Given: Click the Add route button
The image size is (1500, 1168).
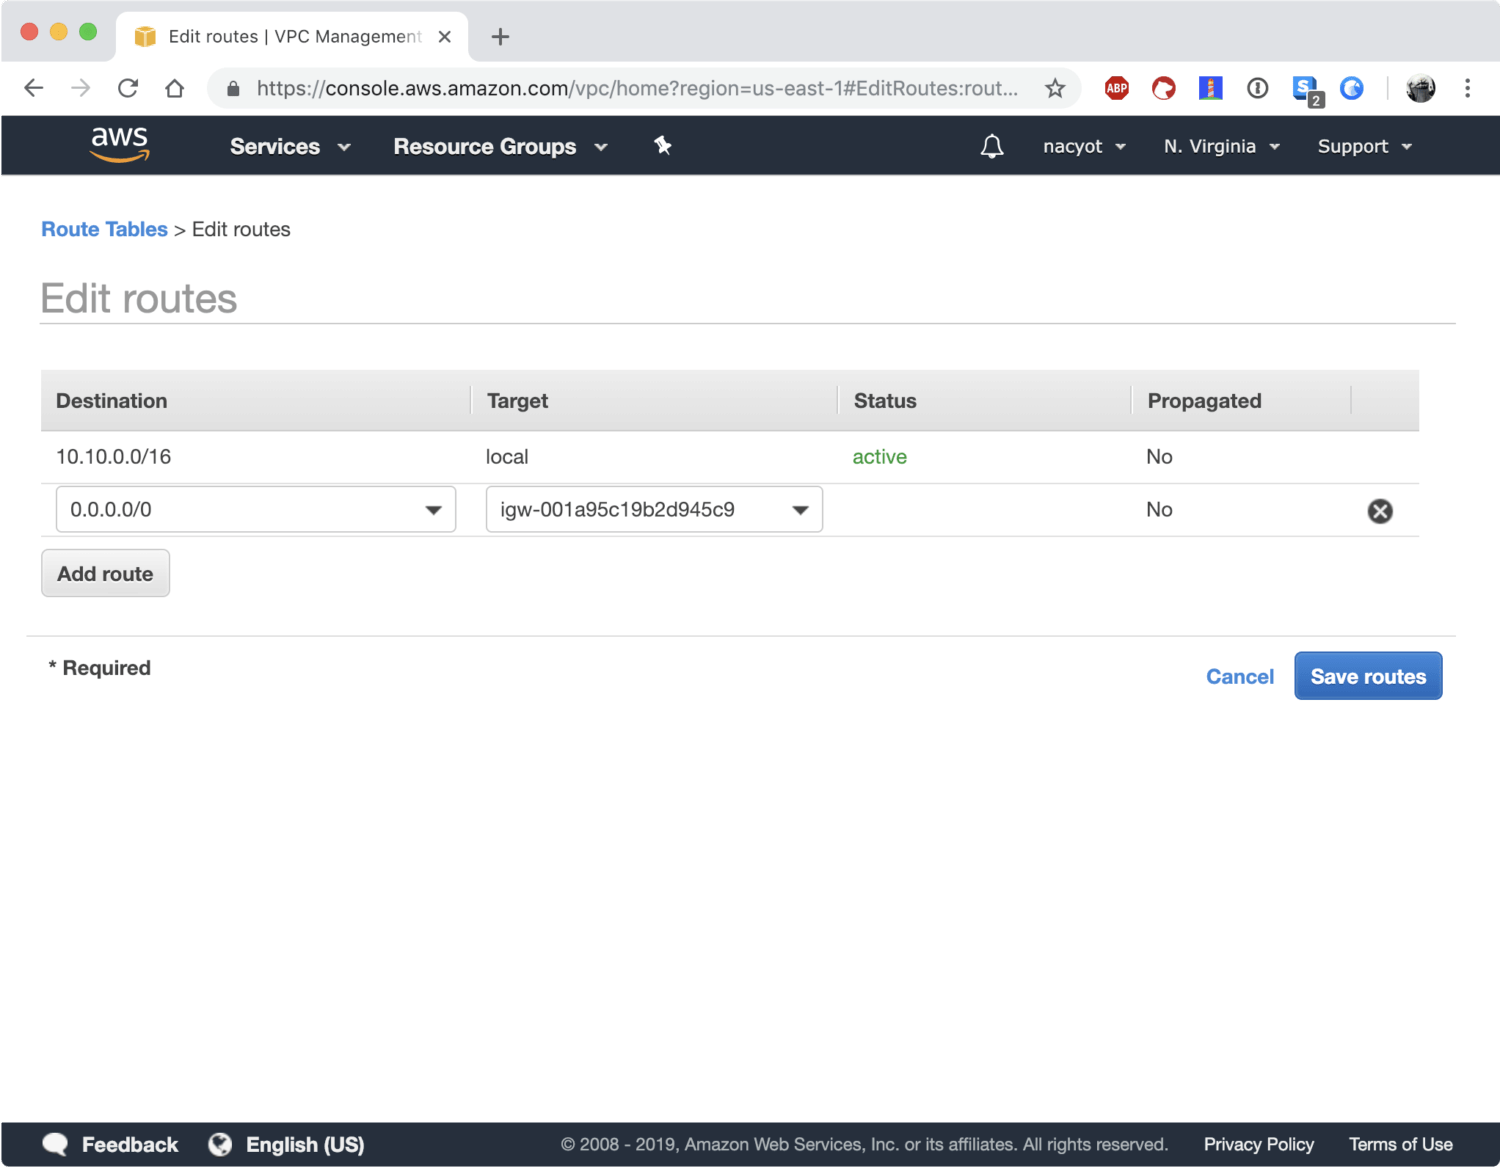Looking at the screenshot, I should 105,573.
